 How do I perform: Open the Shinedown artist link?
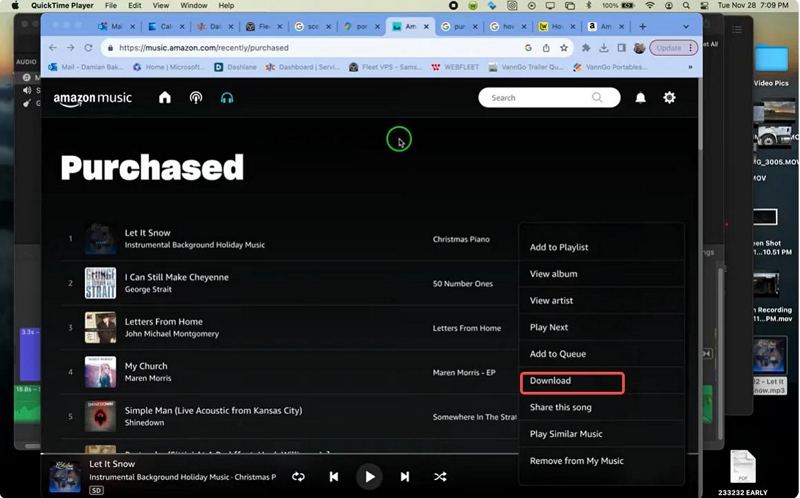144,422
